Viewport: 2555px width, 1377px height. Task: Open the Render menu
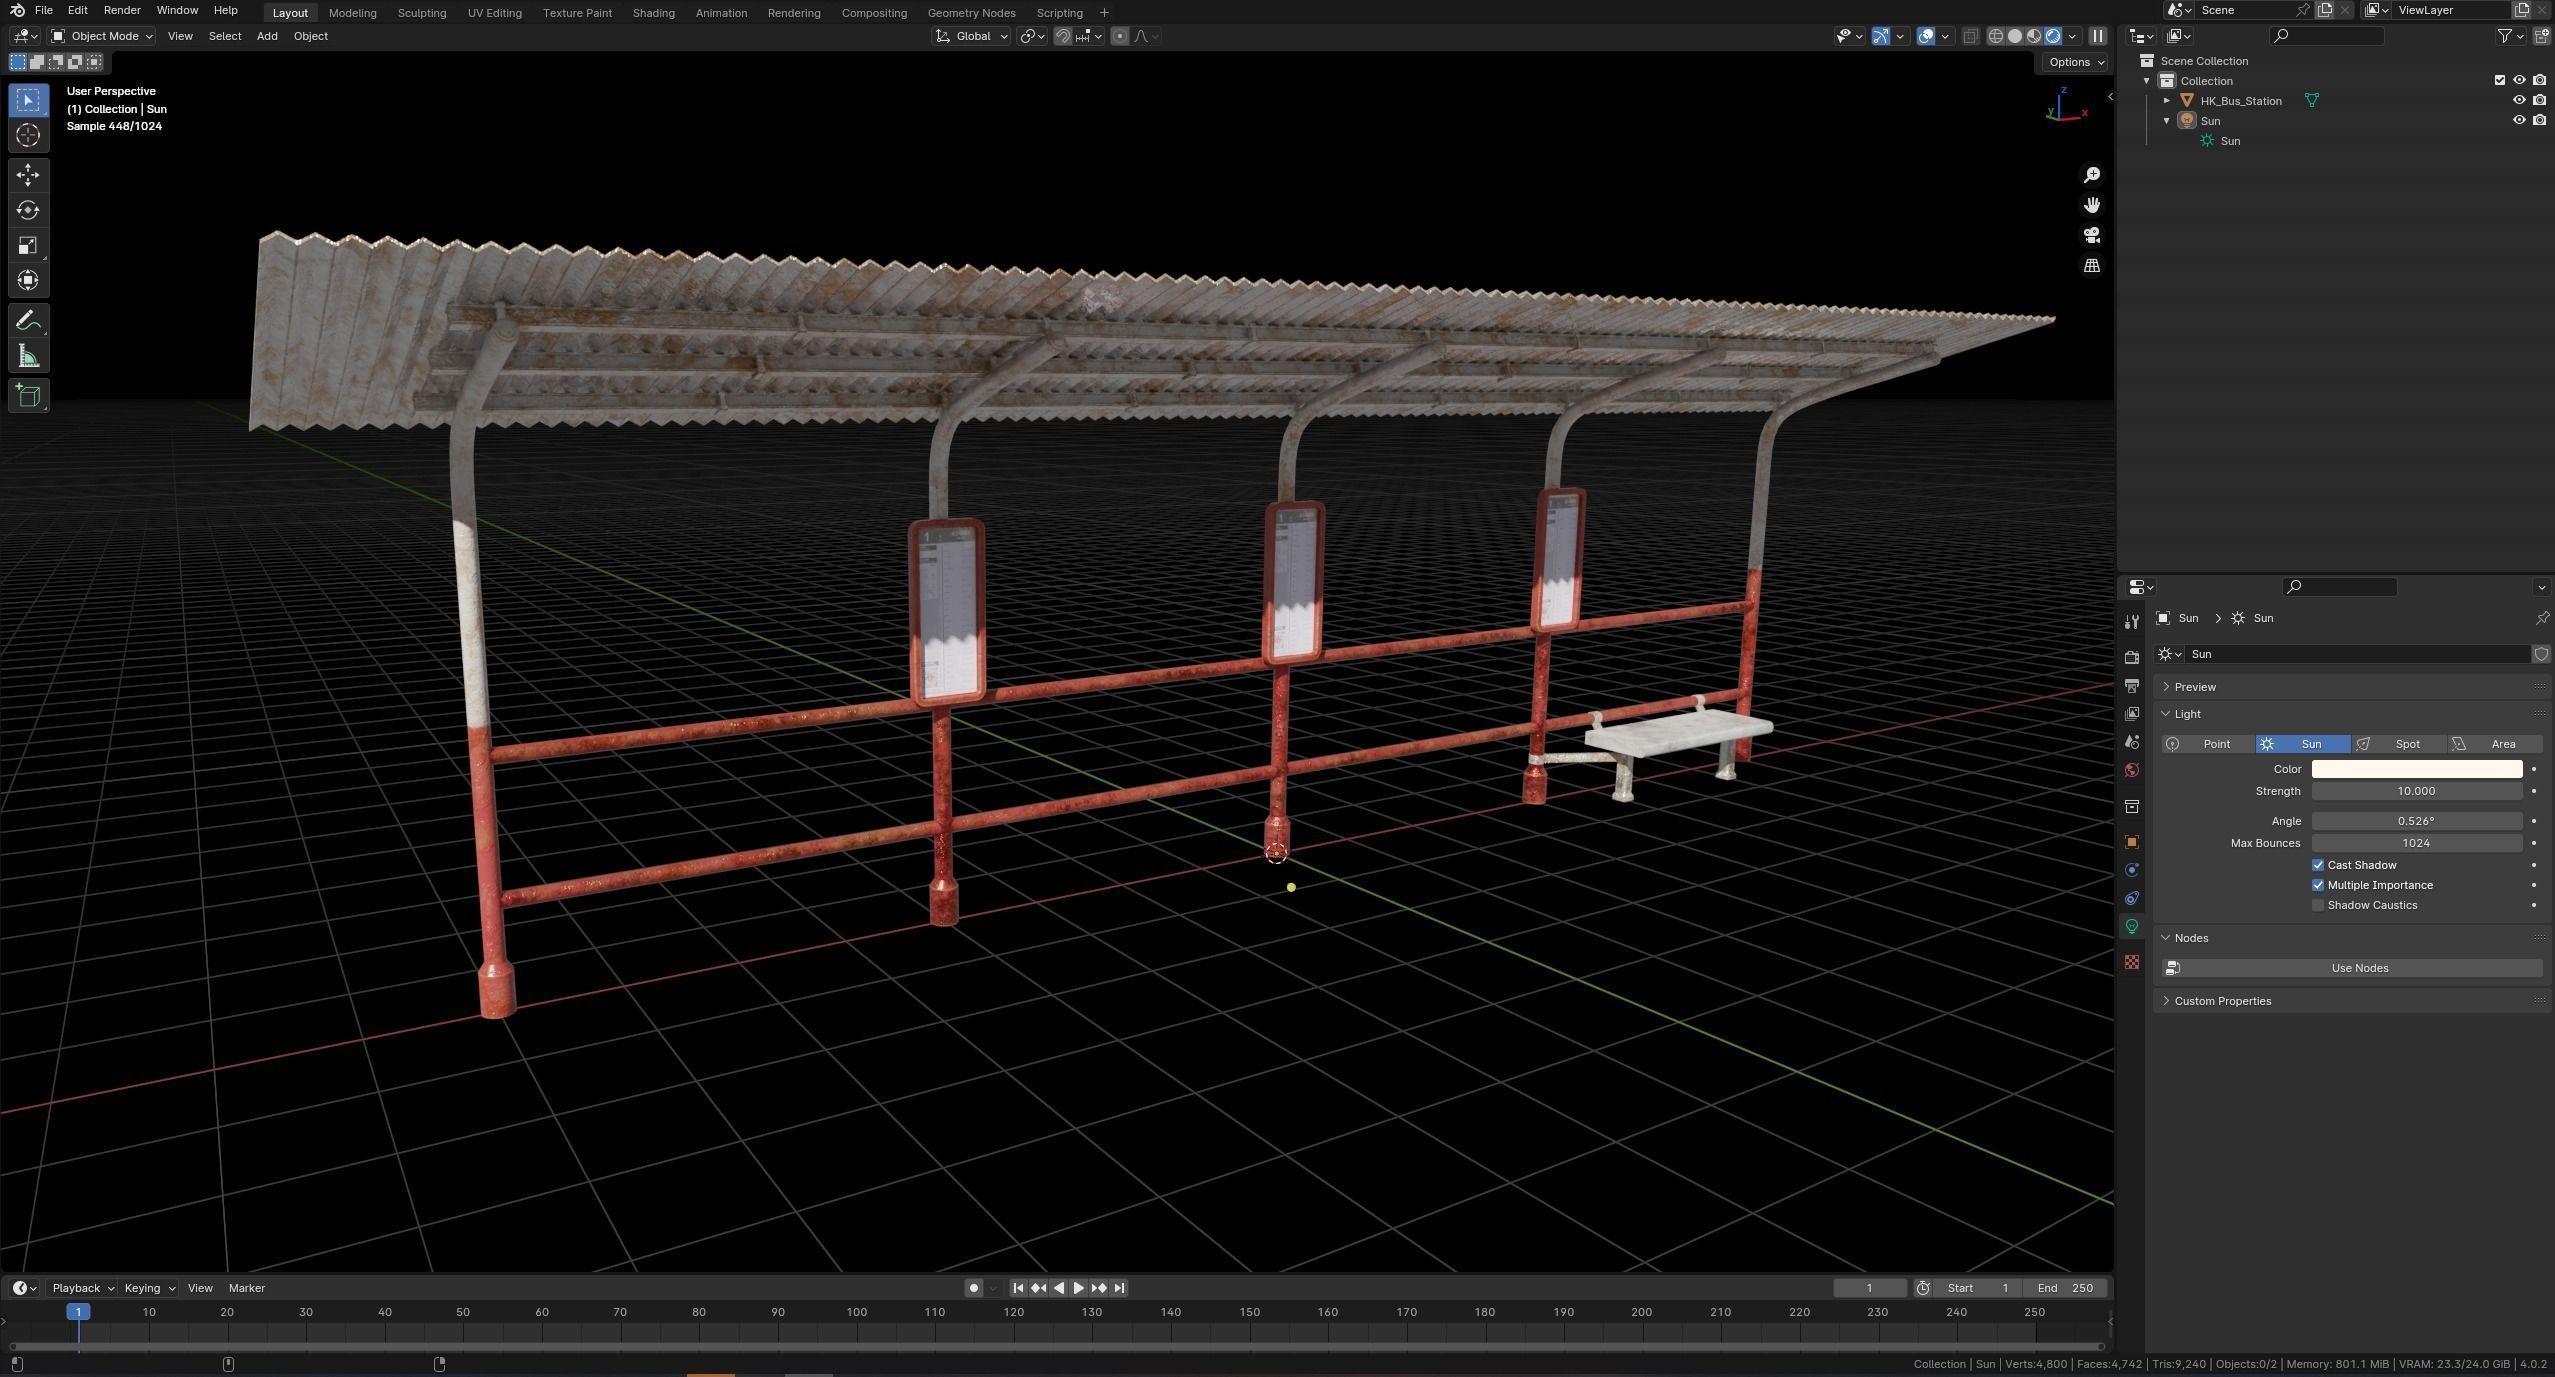(x=122, y=10)
